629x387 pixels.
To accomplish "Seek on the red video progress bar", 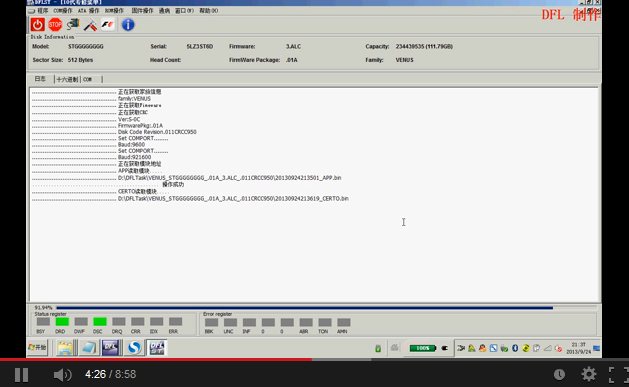I will 156,359.
